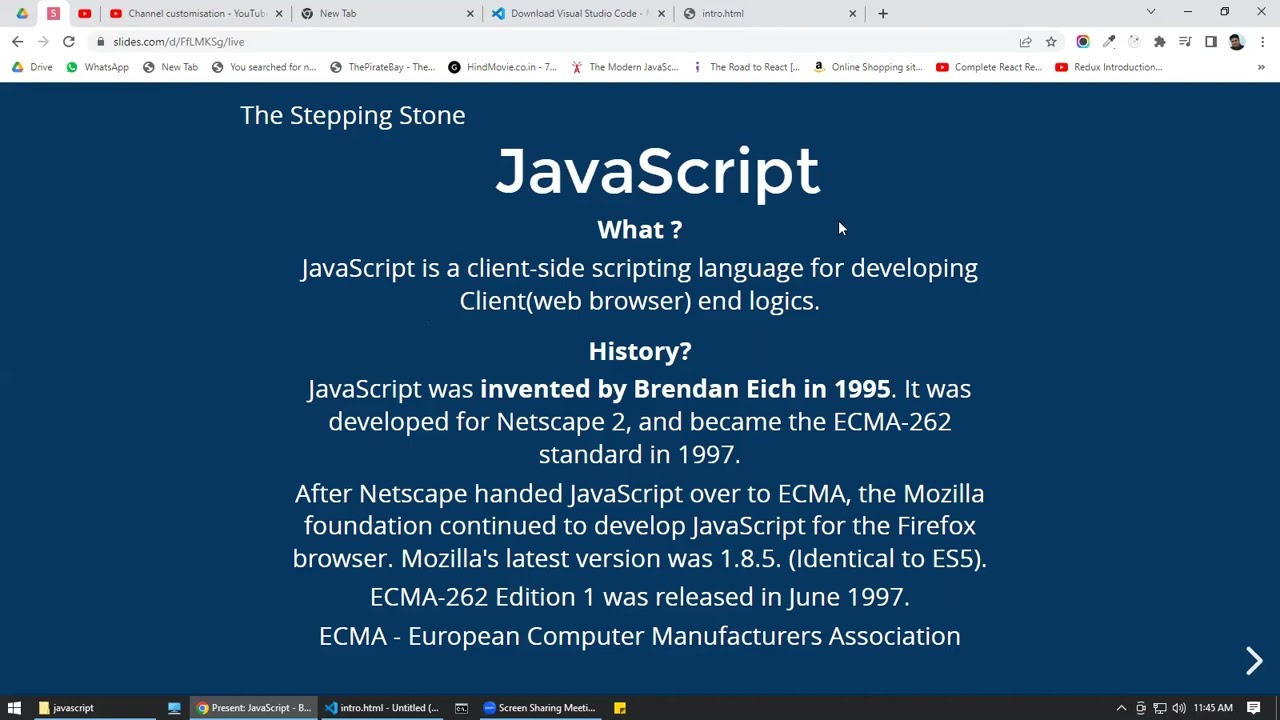
Task: Close the Channel customisation tab
Action: pos(279,13)
